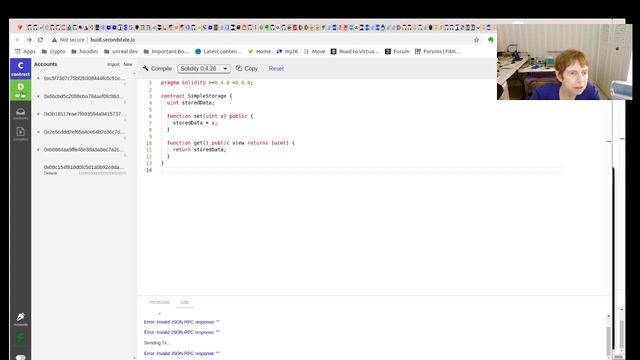Open the Apps bookmarks shortcut
This screenshot has height=360, width=640.
point(25,51)
